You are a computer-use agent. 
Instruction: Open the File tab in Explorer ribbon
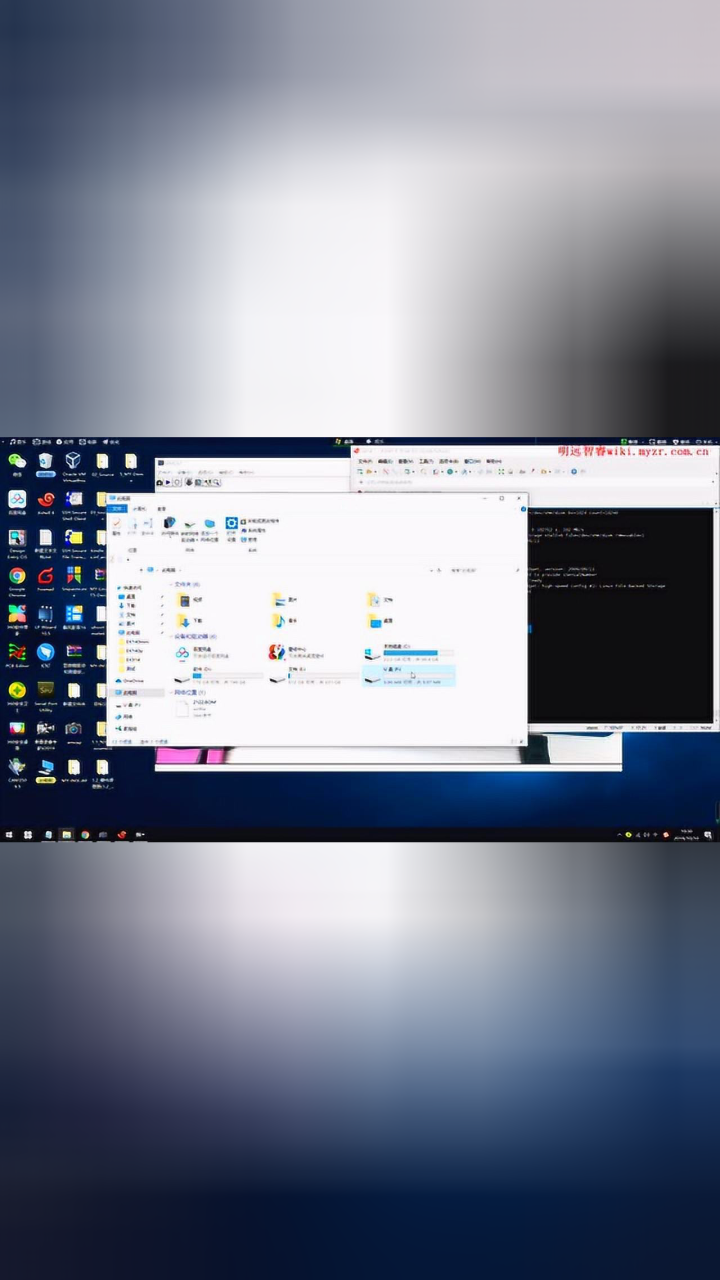pos(117,509)
